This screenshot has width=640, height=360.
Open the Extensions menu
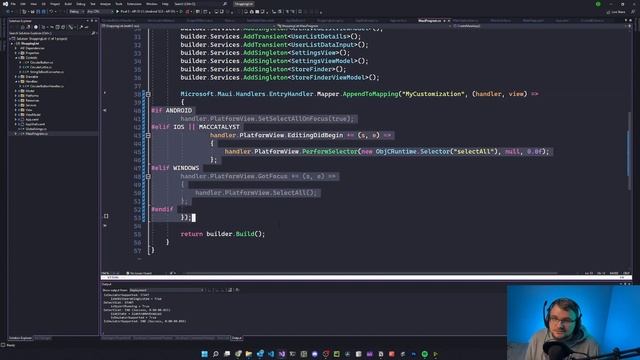134,4
